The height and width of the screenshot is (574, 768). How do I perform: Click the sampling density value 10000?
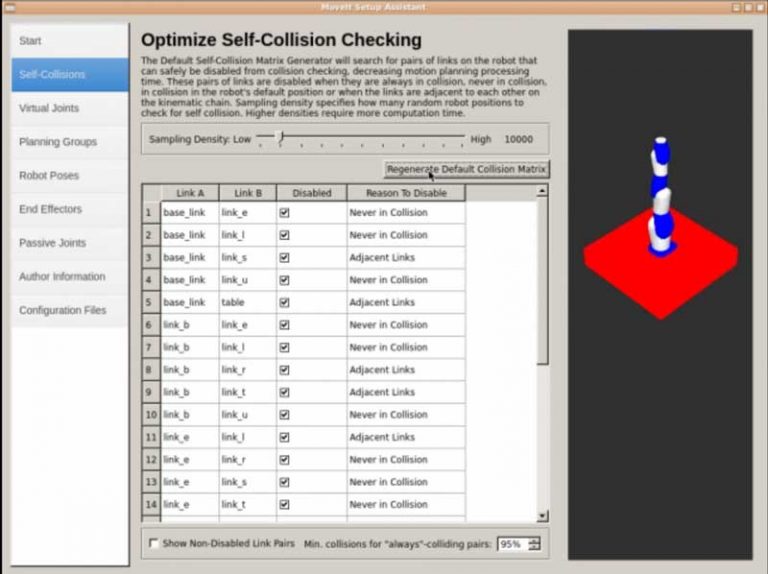coord(518,140)
